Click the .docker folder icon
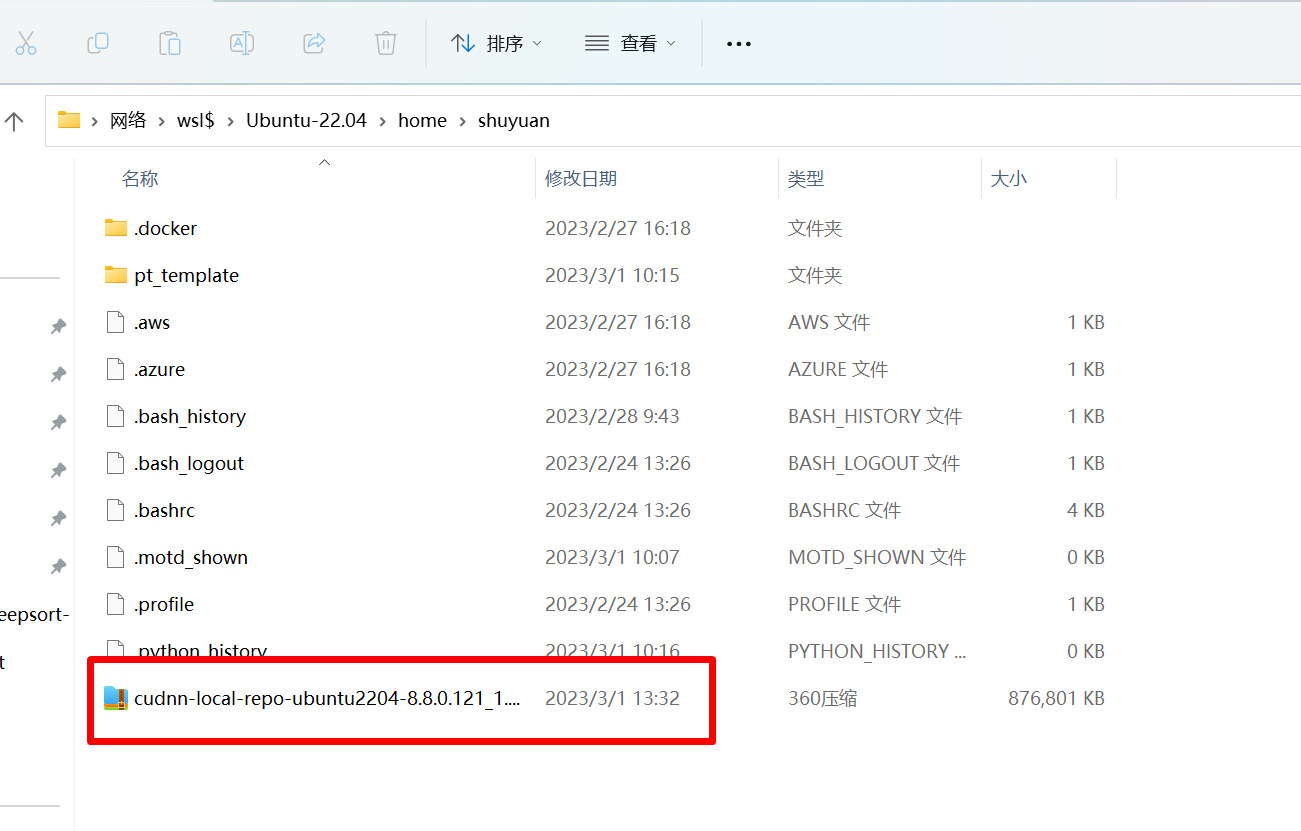The height and width of the screenshot is (831, 1301). click(x=116, y=227)
